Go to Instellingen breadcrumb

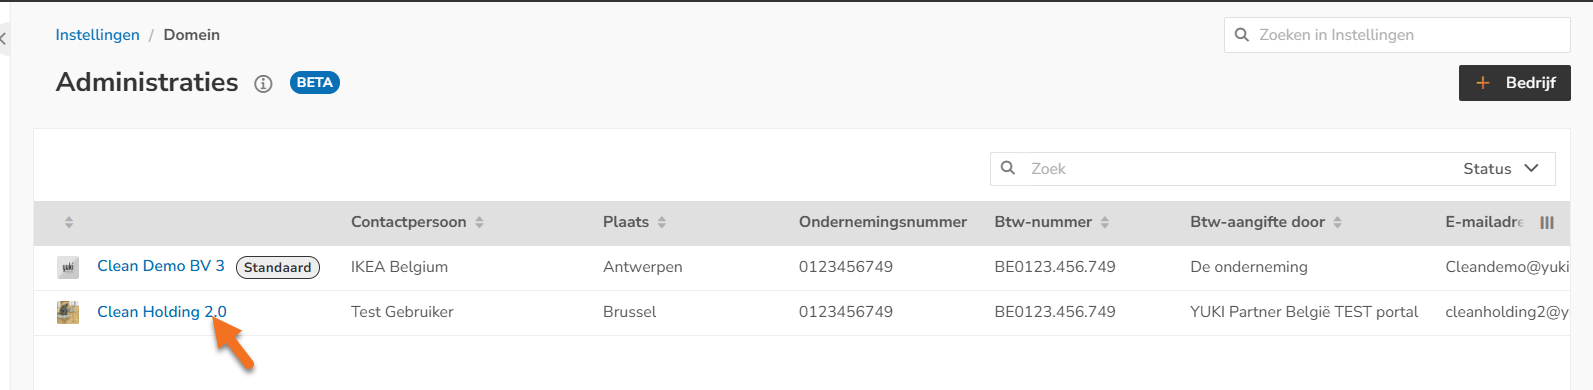pos(97,35)
